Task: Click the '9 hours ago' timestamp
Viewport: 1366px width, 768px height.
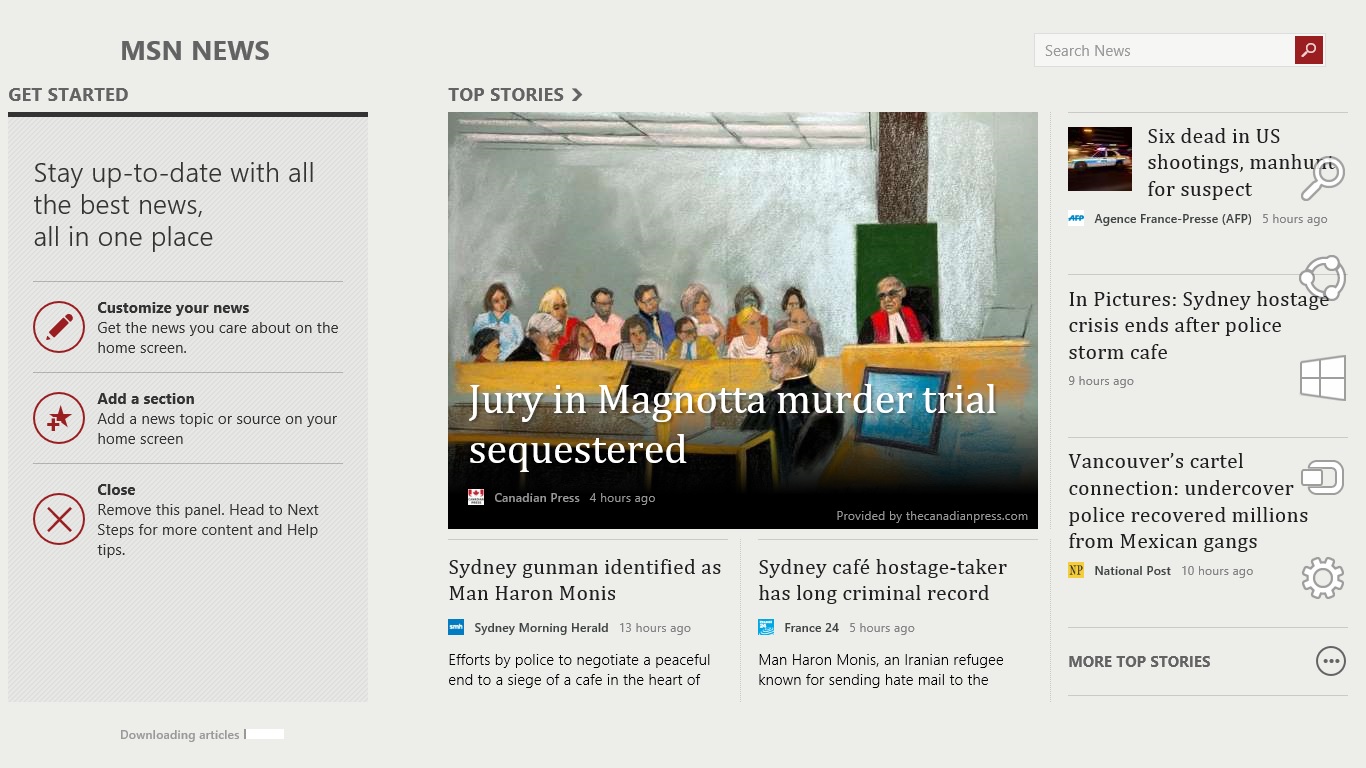Action: (x=1101, y=381)
